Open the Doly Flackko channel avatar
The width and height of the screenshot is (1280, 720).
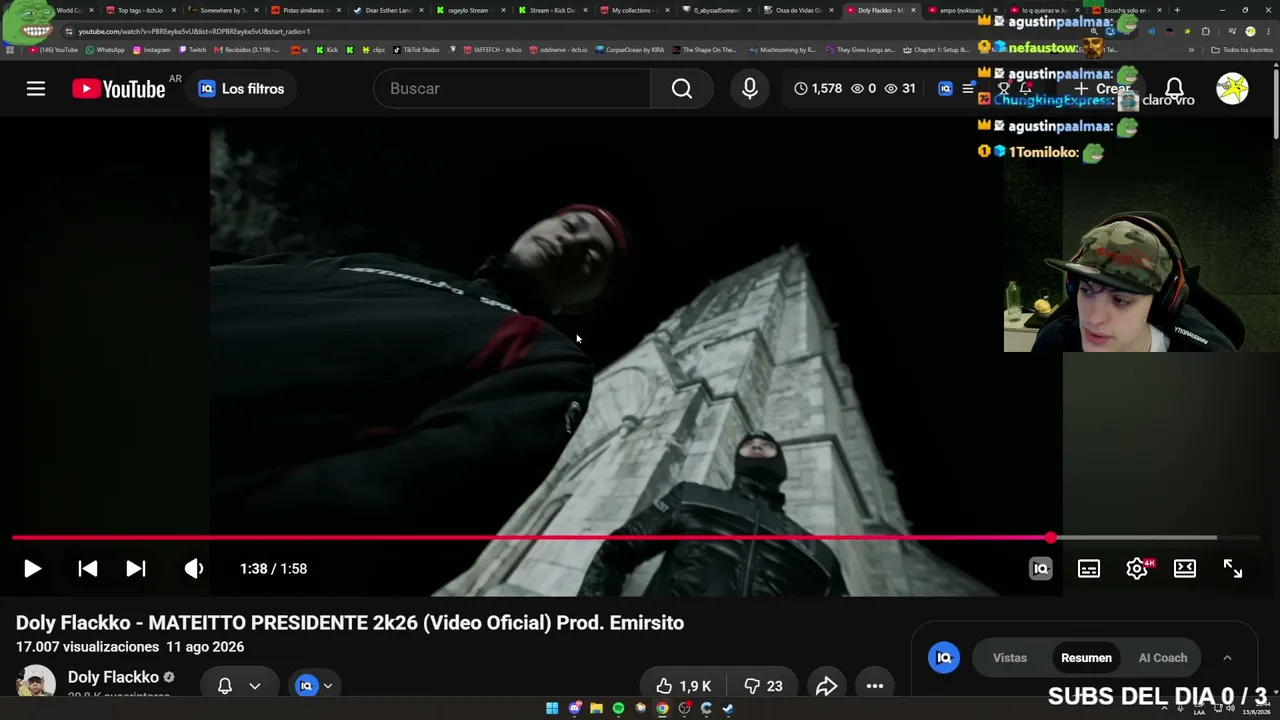36,683
